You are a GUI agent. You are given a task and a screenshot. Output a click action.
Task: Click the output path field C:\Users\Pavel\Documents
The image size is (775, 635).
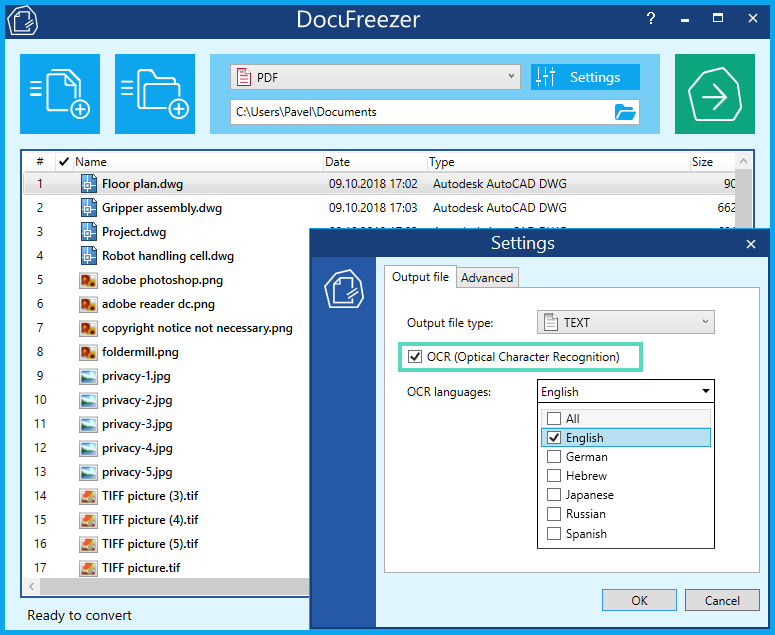pos(422,112)
